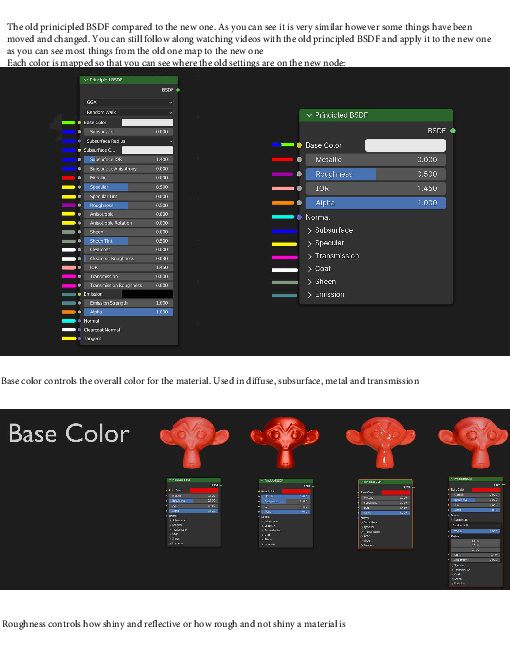
Task: Click the yellow Base Color socket on new node
Action: tap(299, 145)
